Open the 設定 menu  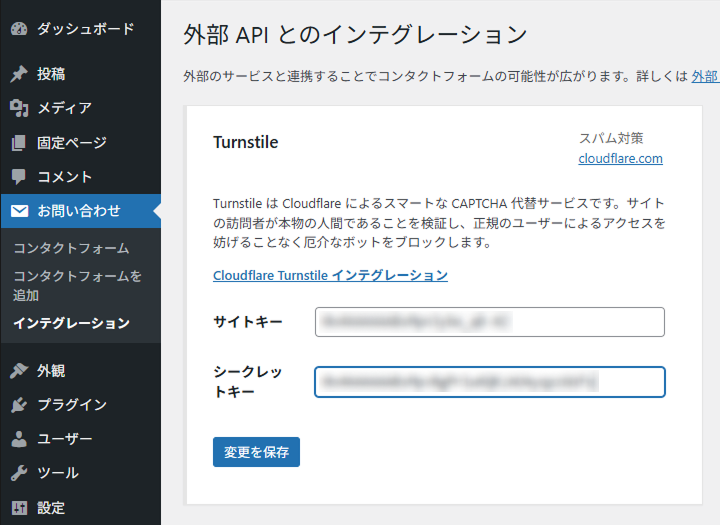80,508
